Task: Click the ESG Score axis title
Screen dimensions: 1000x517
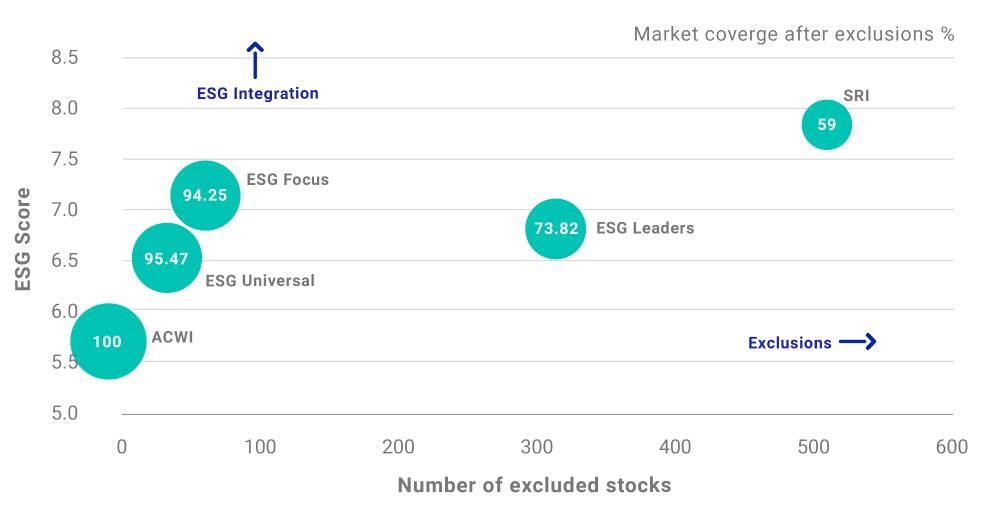Action: click(x=24, y=239)
